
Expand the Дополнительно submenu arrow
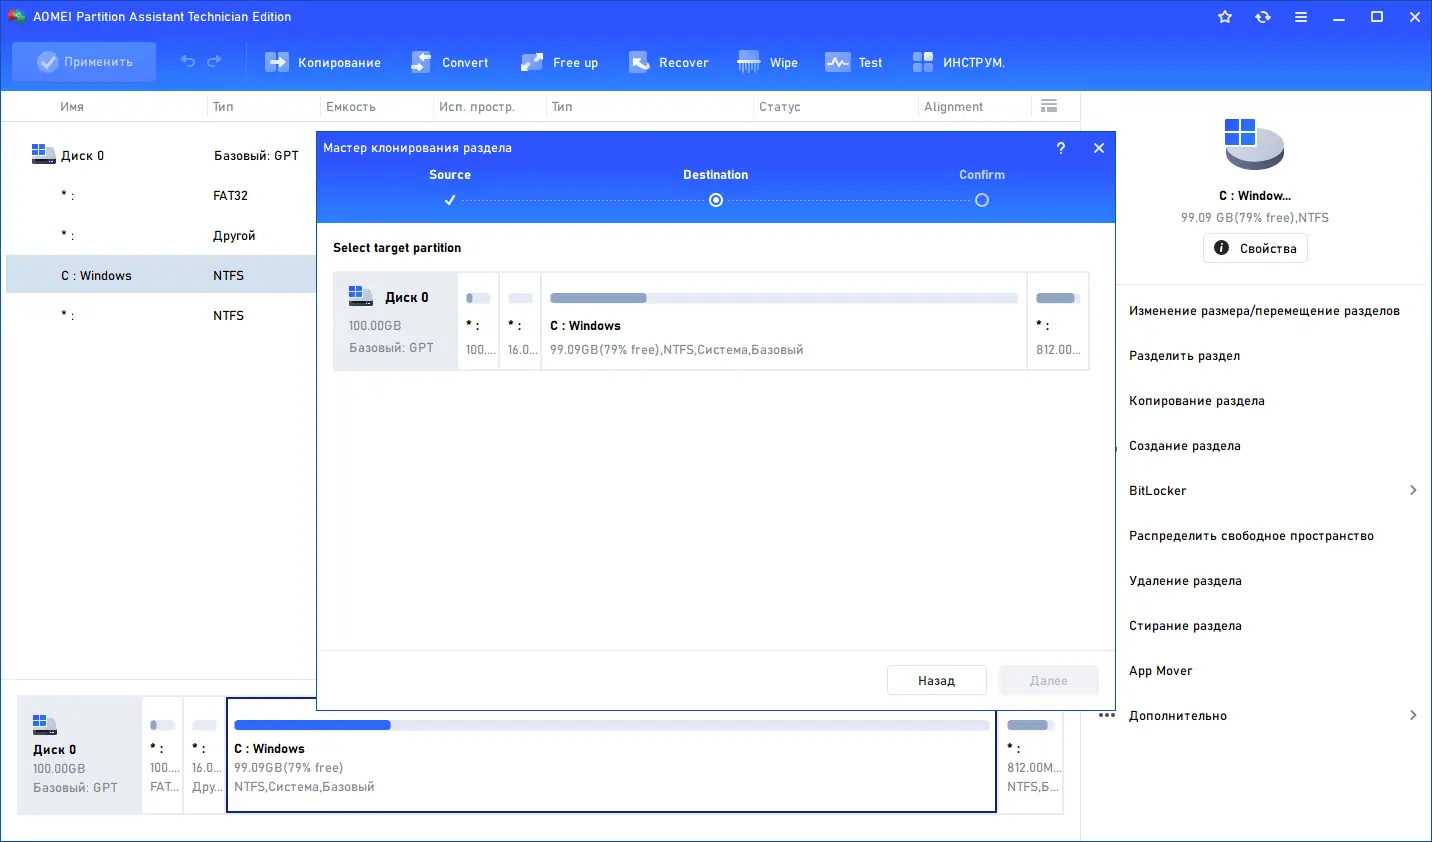[1413, 715]
